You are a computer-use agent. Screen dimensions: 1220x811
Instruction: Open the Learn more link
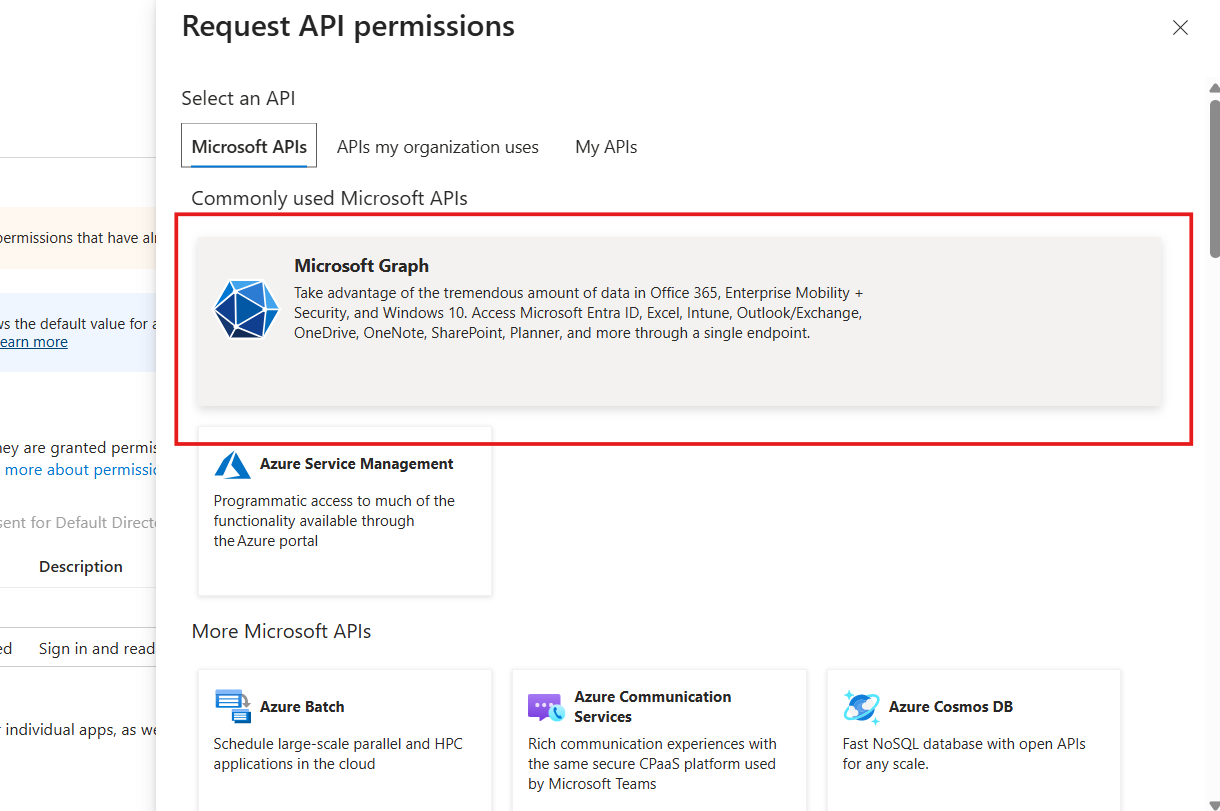[x=34, y=342]
